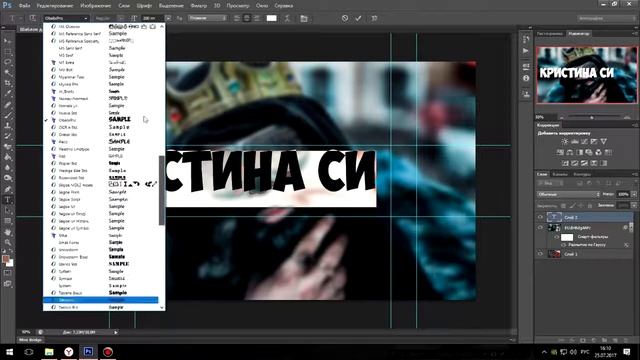Open the font family dropdown
This screenshot has width=640, height=360.
[x=66, y=18]
